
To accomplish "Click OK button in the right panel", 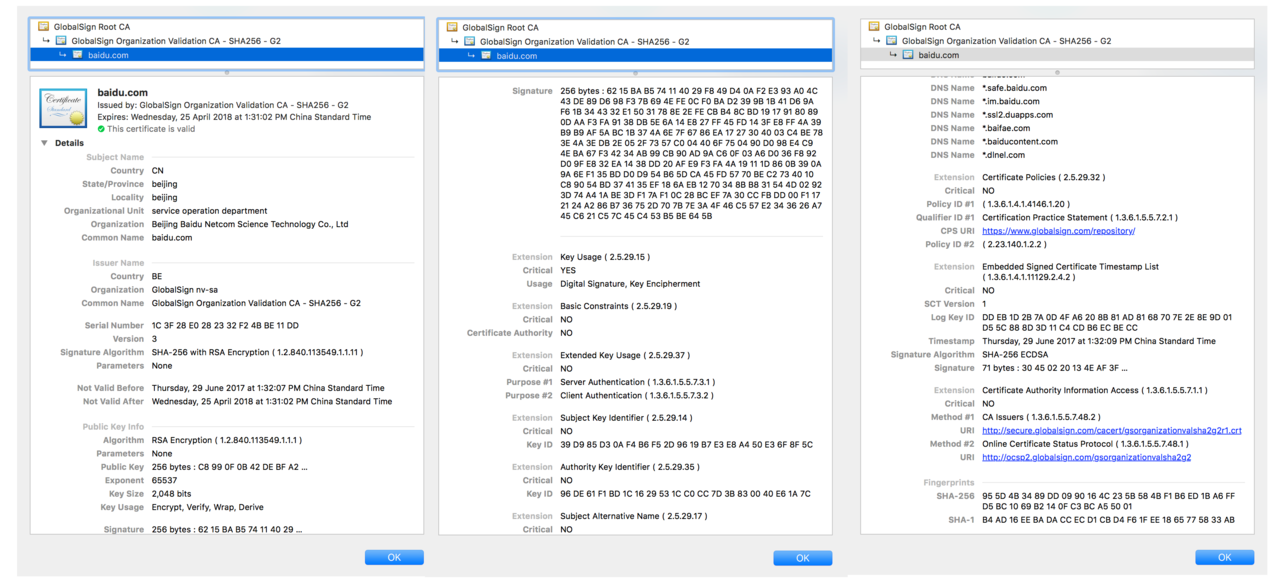I will pos(1224,558).
